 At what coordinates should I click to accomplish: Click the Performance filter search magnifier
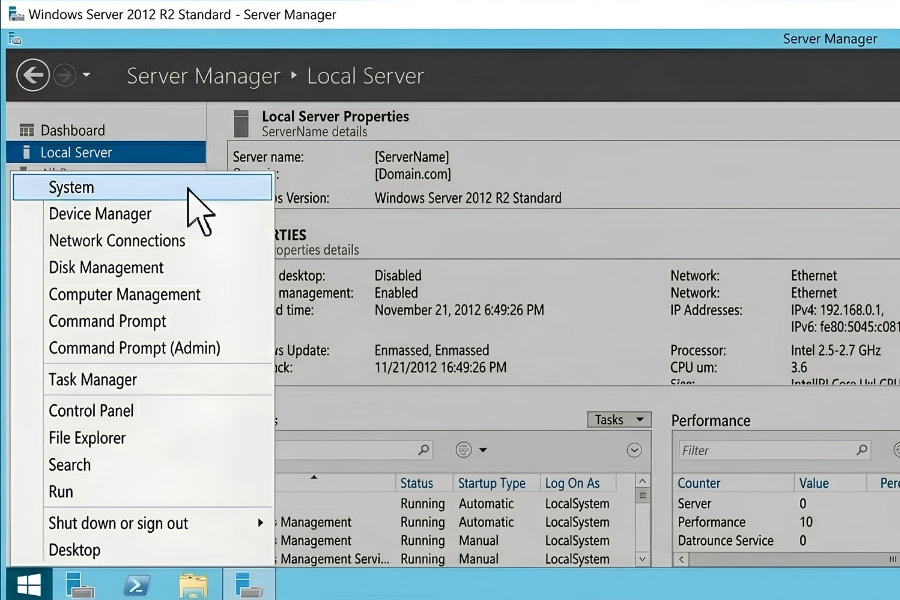click(862, 450)
